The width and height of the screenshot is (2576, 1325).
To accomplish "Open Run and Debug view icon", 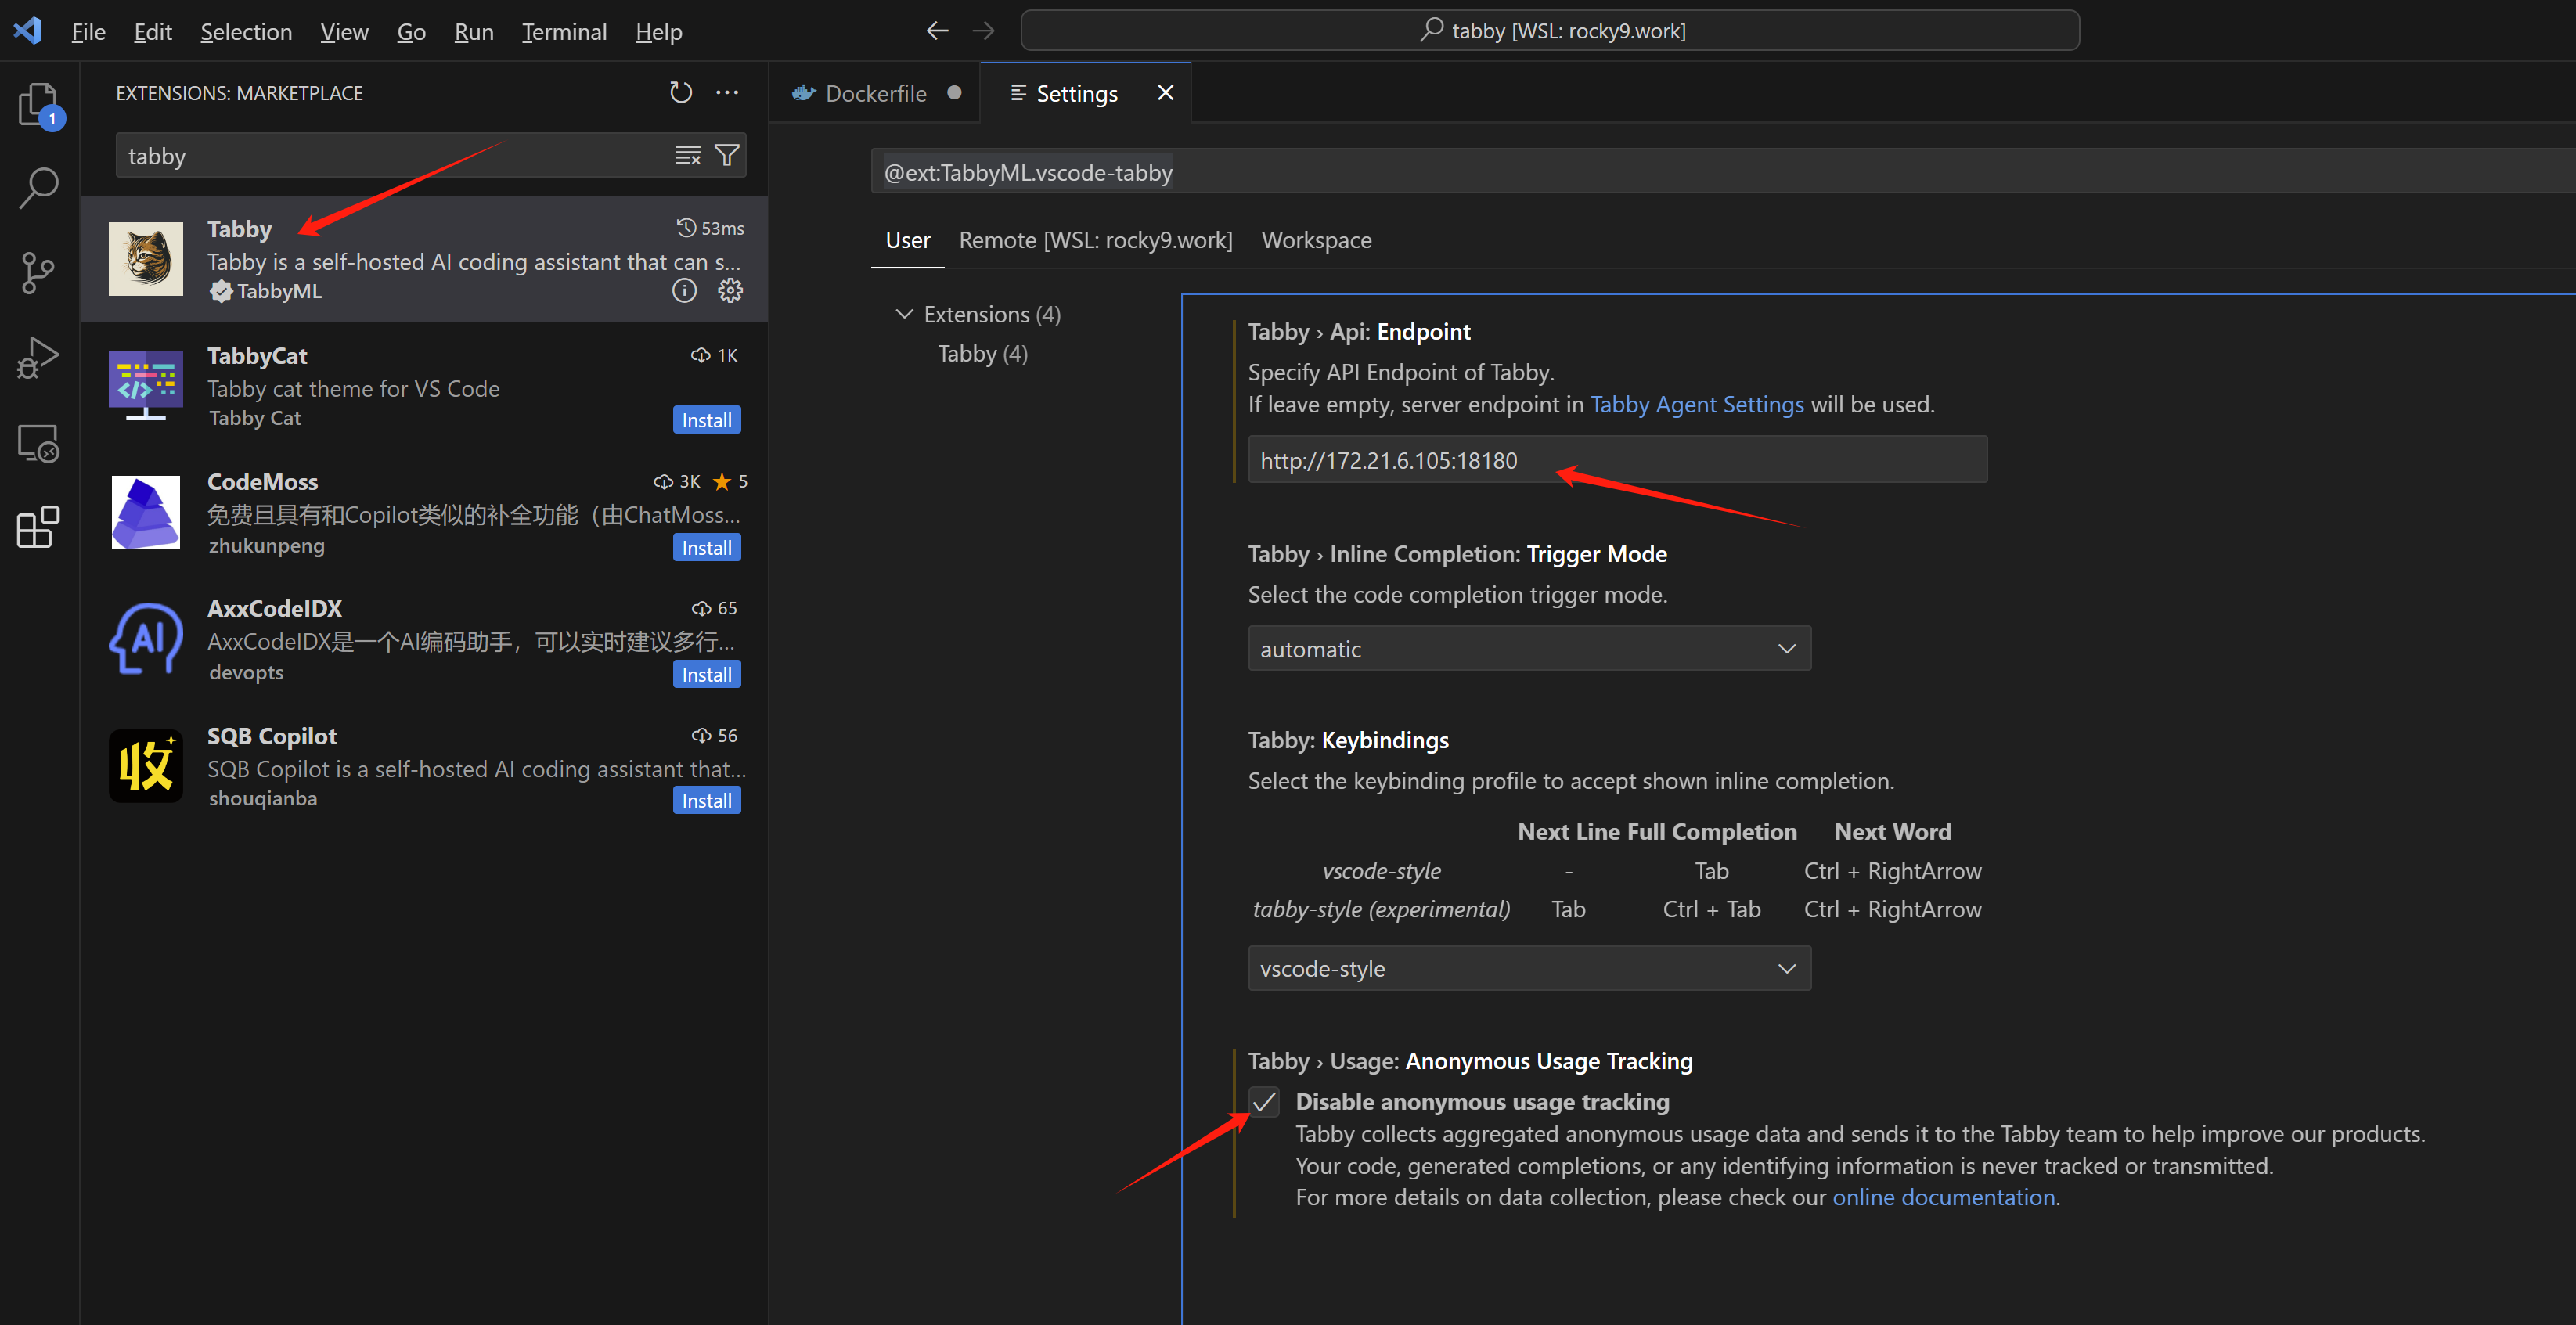I will 39,357.
